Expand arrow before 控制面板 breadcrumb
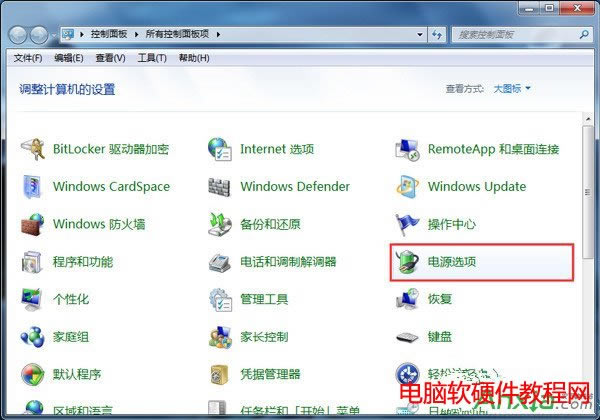 click(82, 34)
